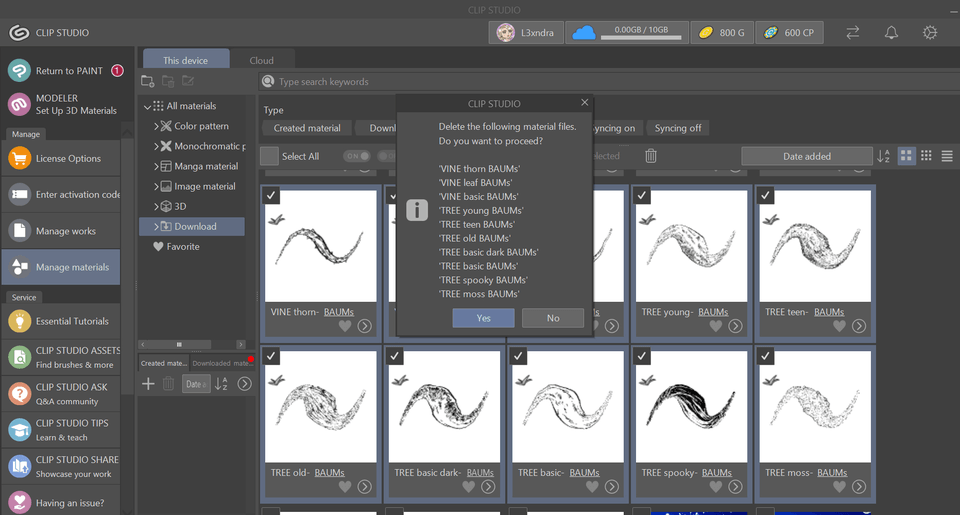Open L3xndra account profile
960x515 pixels.
[526, 32]
